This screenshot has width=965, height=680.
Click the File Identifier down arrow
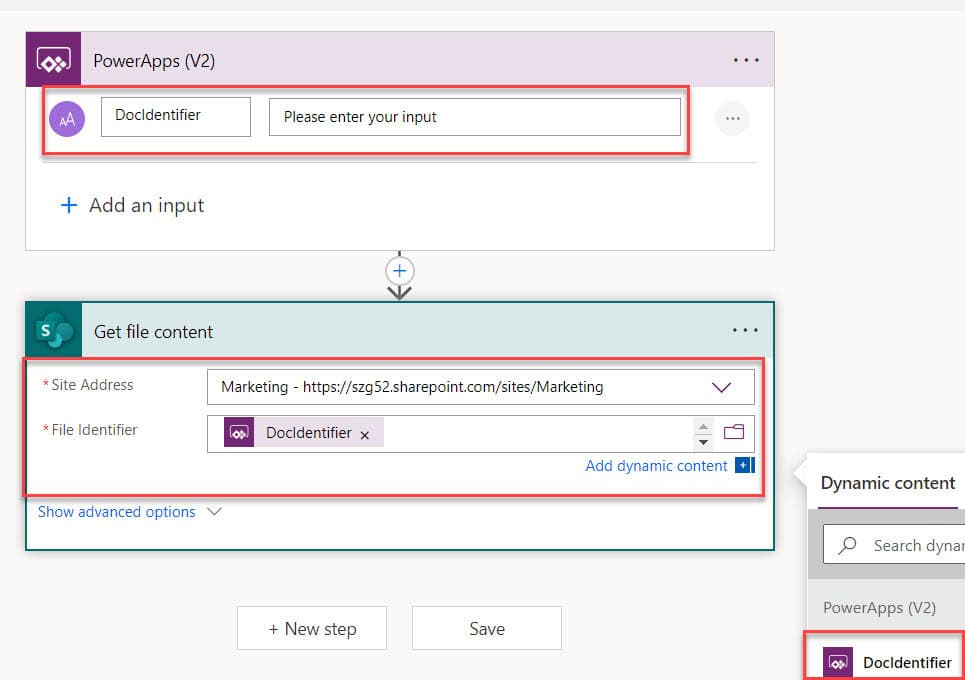coord(703,442)
